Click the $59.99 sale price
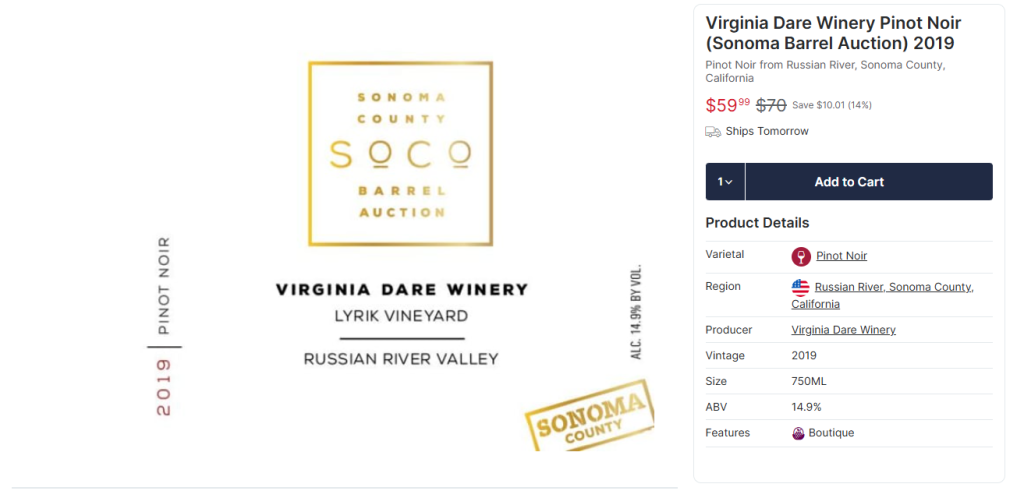1024x498 pixels. [x=727, y=105]
